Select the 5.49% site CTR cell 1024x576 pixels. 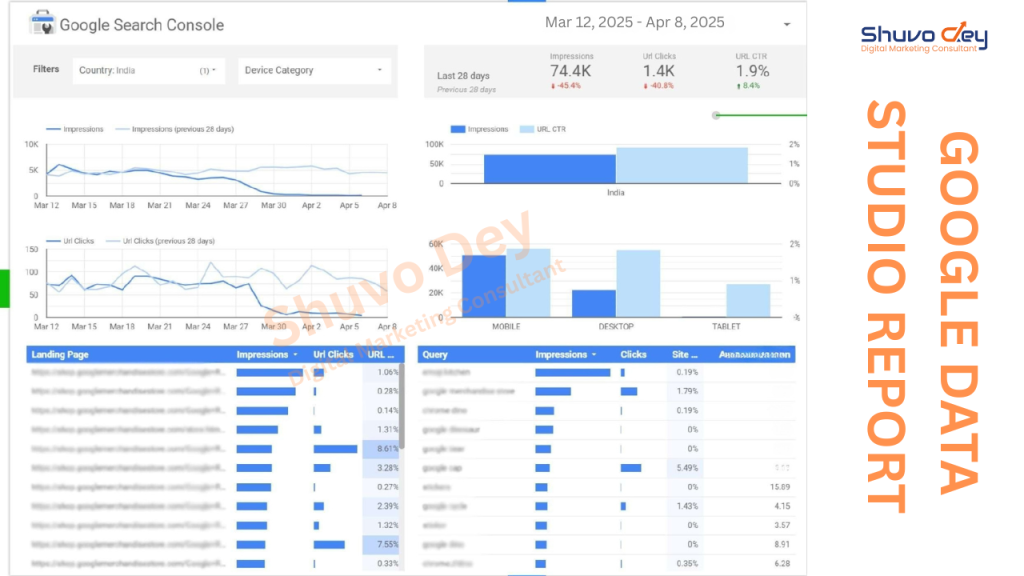click(x=684, y=468)
